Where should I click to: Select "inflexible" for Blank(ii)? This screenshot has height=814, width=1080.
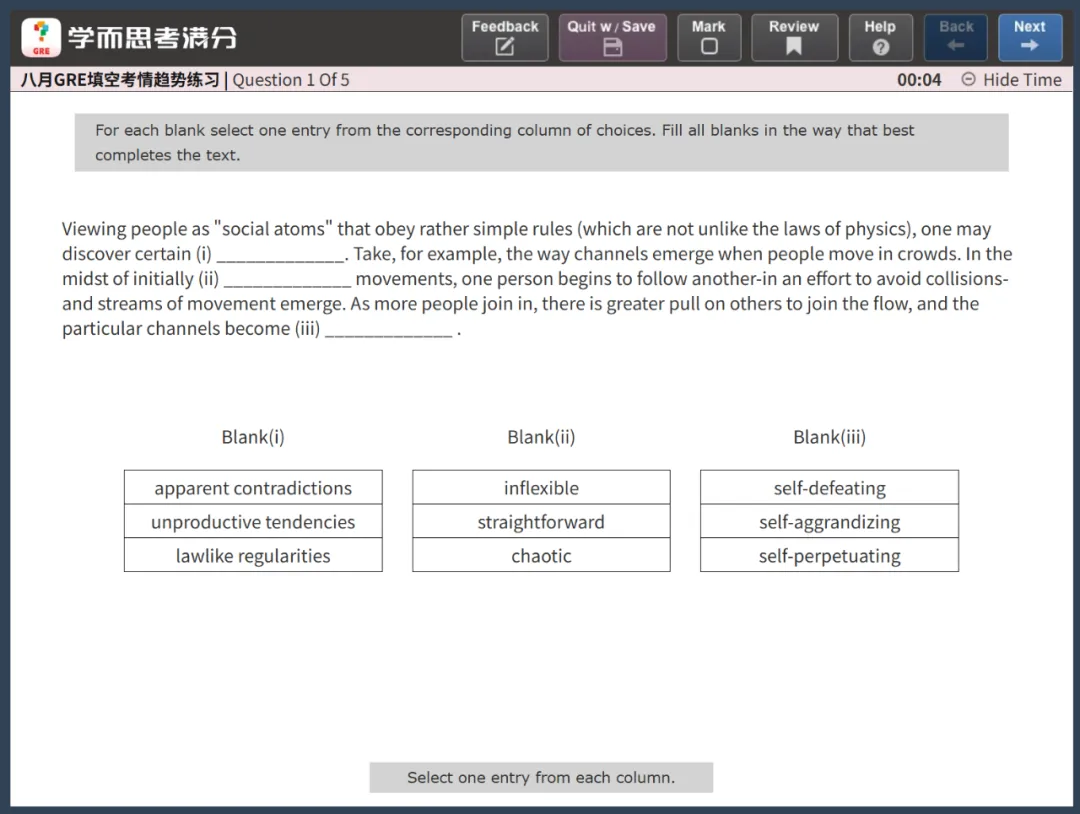[541, 488]
